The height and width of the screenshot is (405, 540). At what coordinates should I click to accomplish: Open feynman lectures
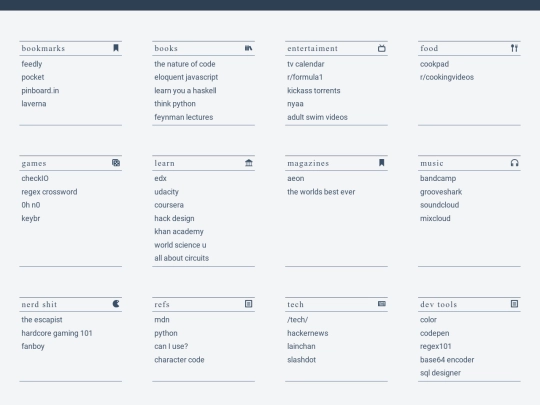(184, 117)
